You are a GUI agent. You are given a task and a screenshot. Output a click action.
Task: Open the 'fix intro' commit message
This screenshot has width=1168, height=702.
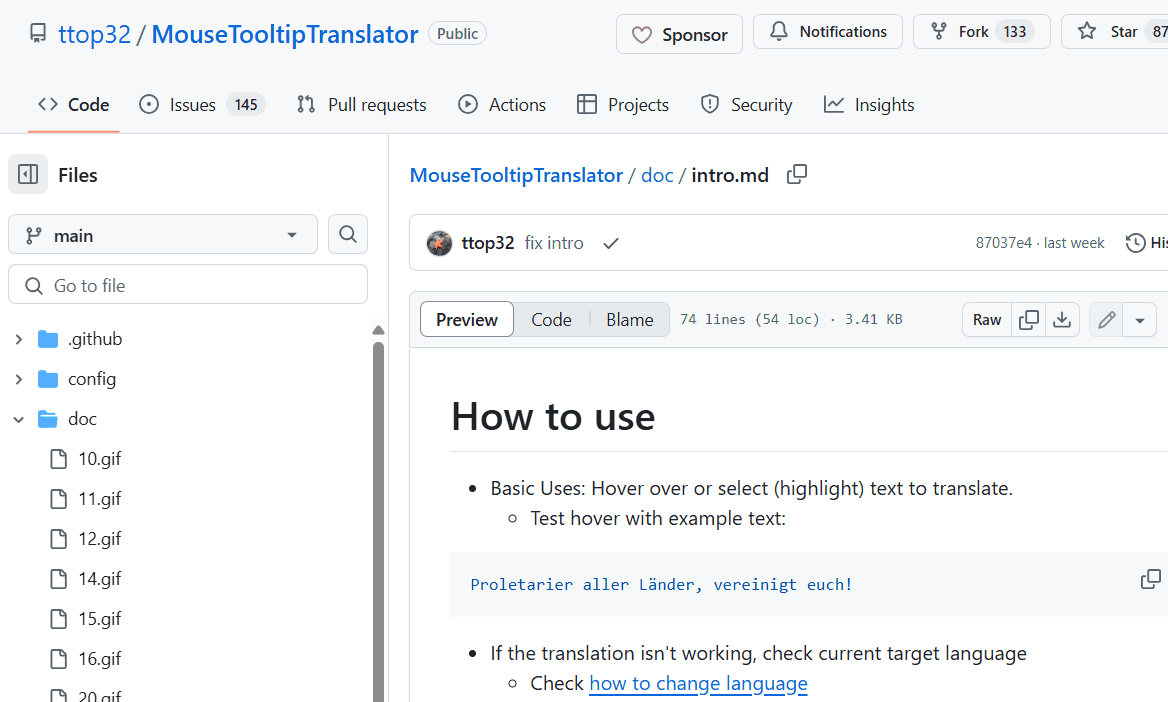click(x=553, y=243)
